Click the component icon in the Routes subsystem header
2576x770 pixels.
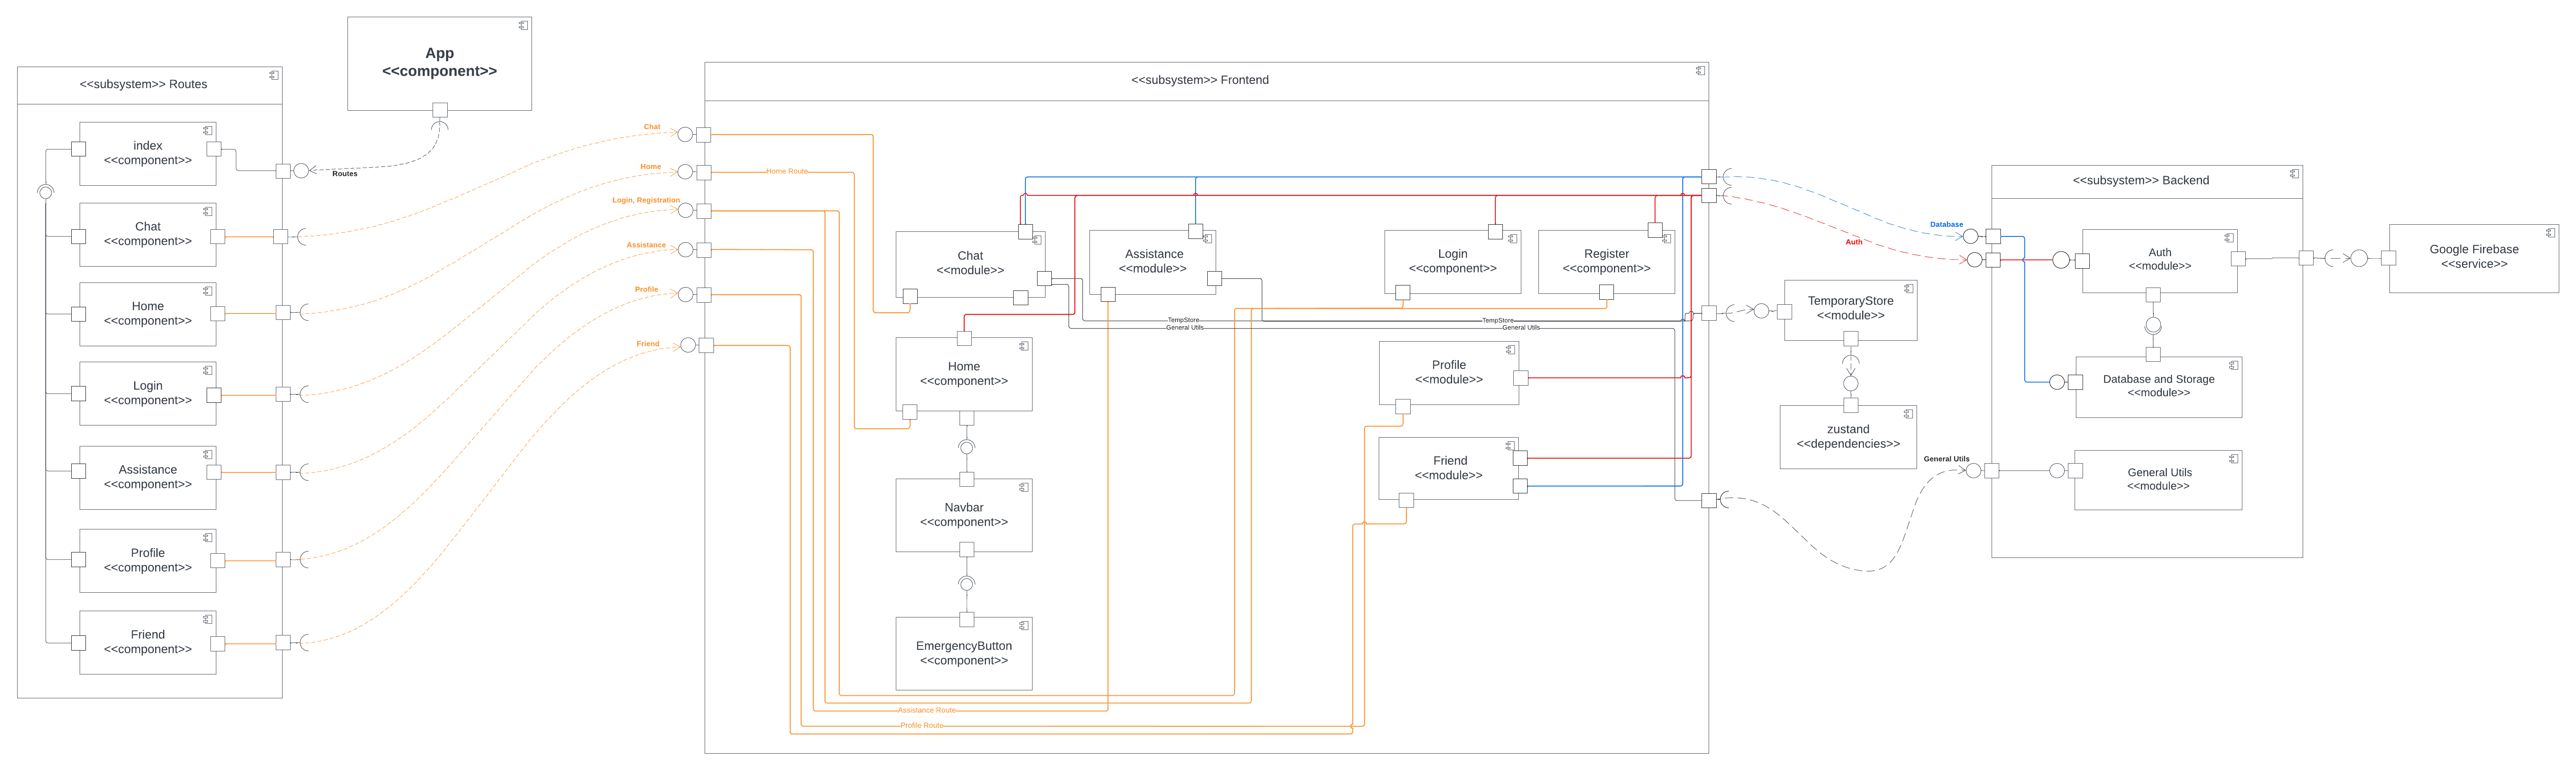274,75
